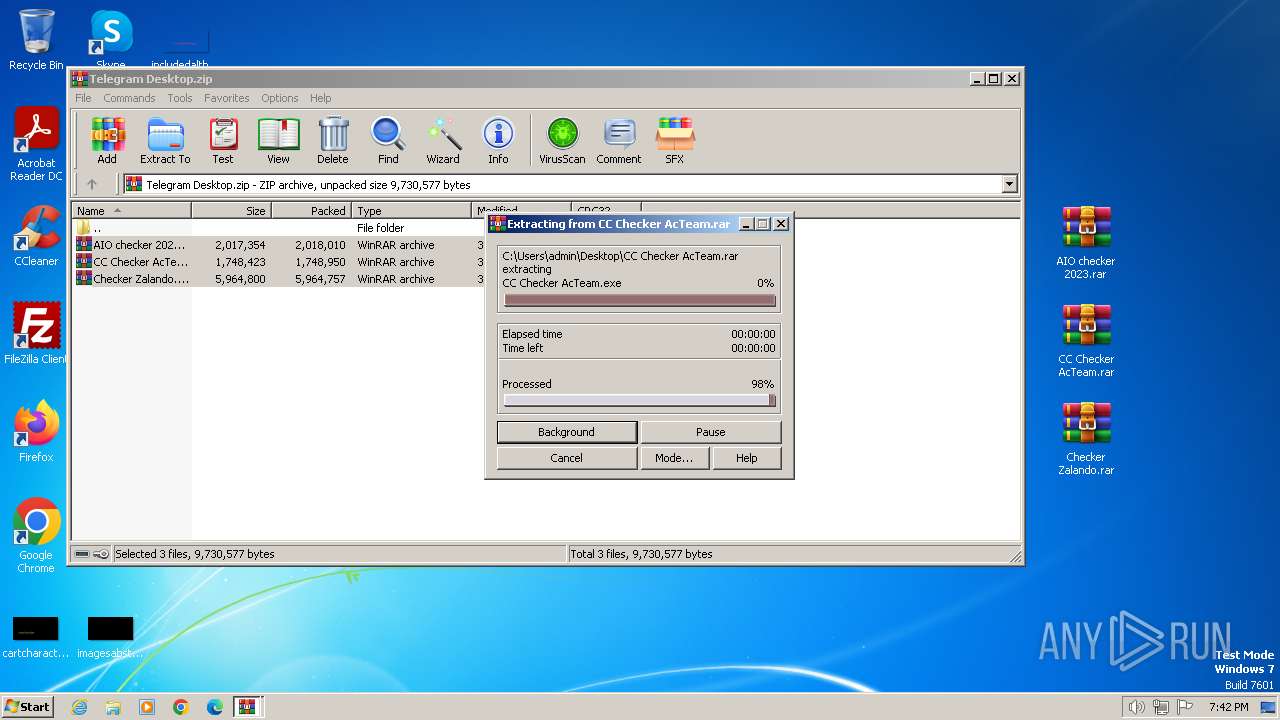
Task: Open the FileZilla Client desktop icon
Action: tap(36, 334)
